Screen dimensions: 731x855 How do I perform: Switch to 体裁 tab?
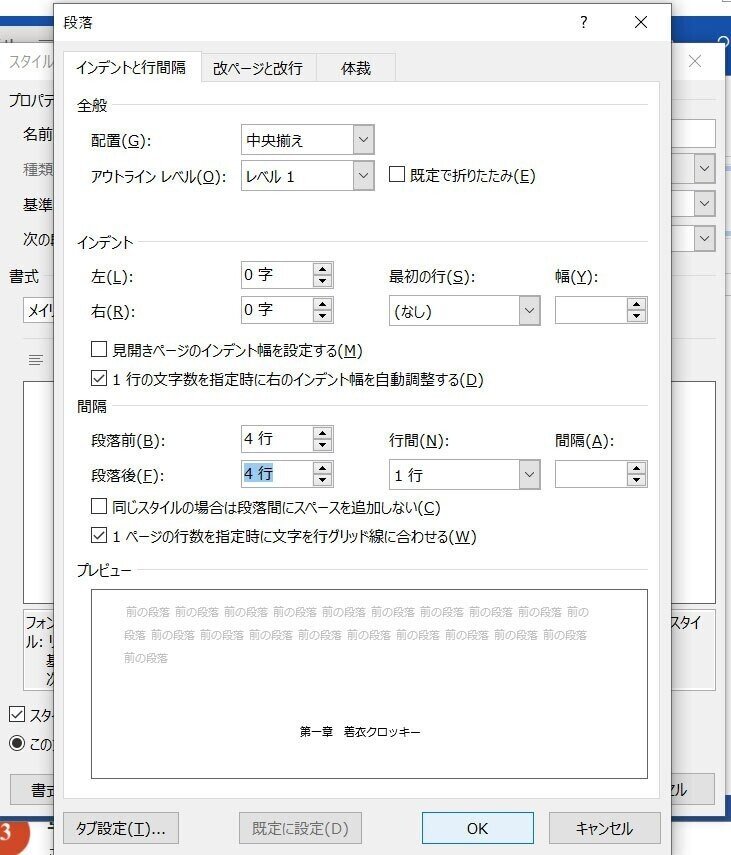point(356,68)
